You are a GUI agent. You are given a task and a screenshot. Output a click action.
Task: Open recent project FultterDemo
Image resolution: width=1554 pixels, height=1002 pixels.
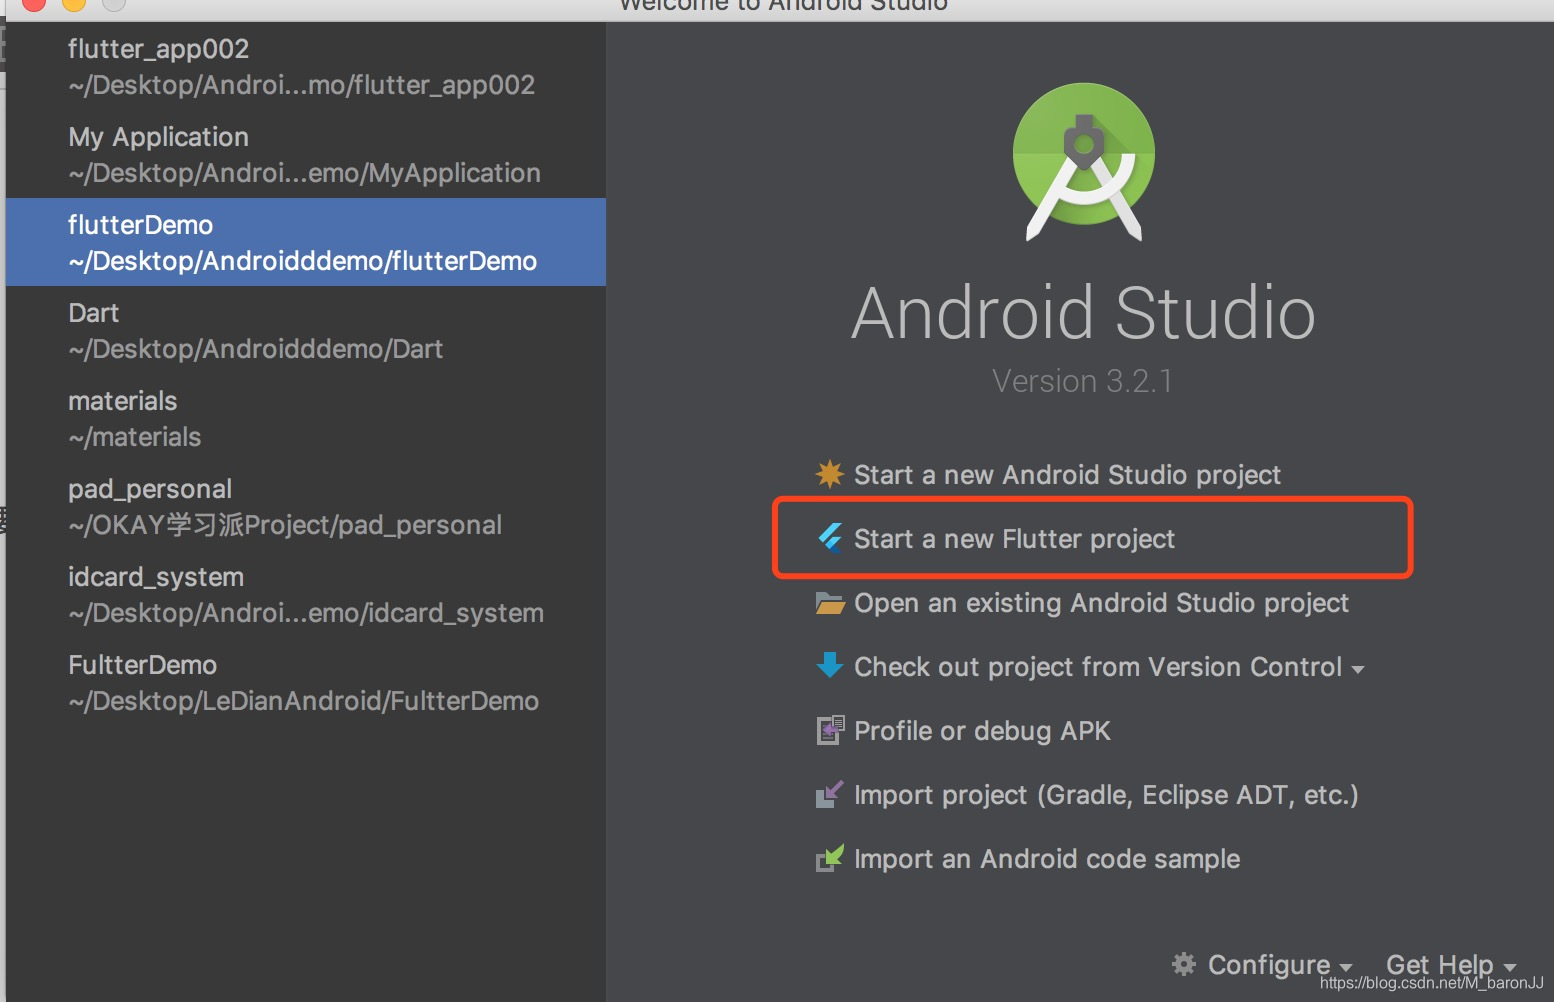pos(306,682)
